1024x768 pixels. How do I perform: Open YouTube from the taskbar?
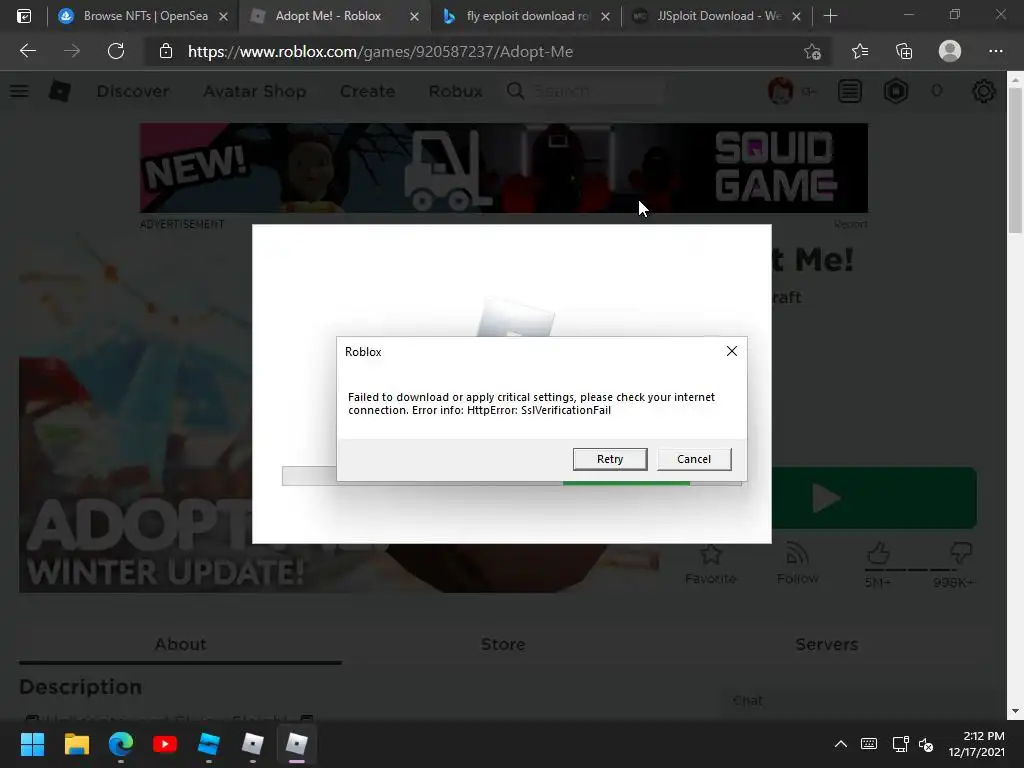click(x=165, y=744)
